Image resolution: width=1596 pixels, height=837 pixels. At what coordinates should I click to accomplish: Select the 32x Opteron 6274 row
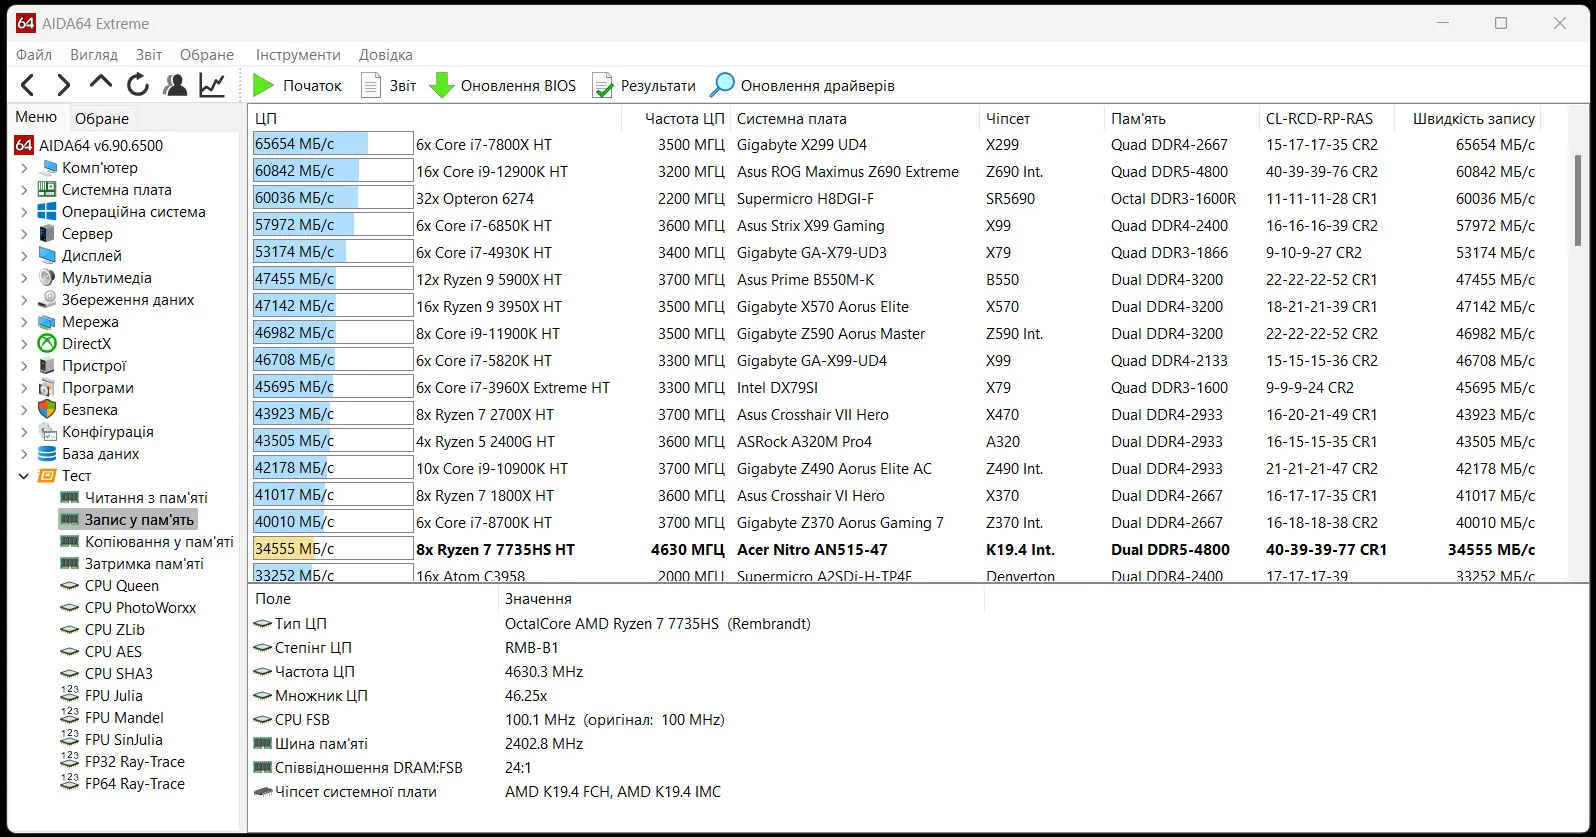point(895,198)
